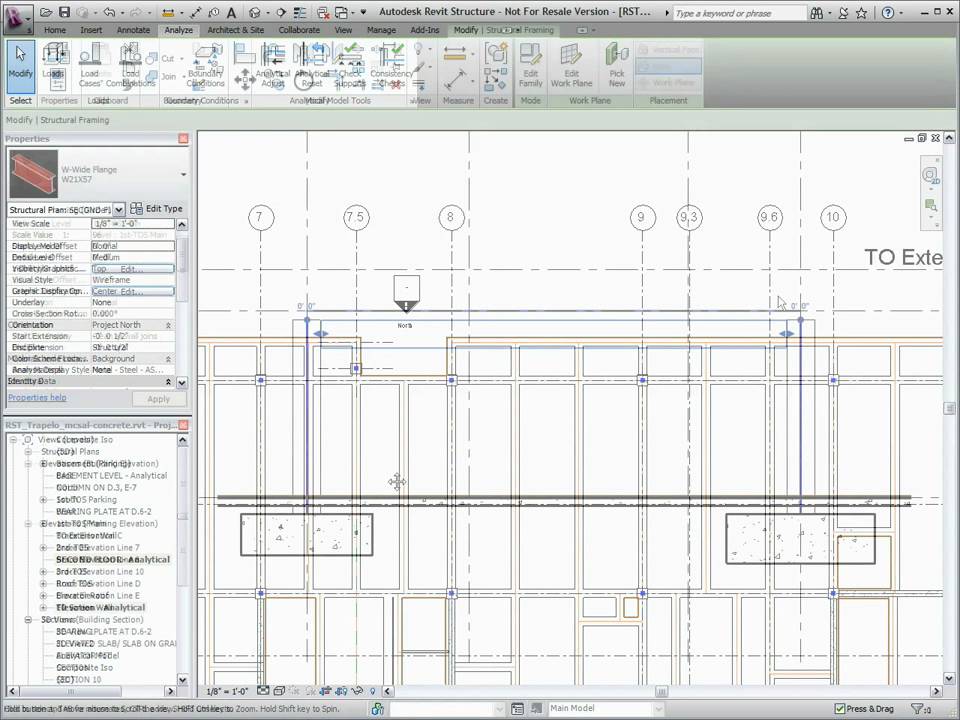Click the Favorites star icon
The height and width of the screenshot is (720, 960).
(x=861, y=13)
